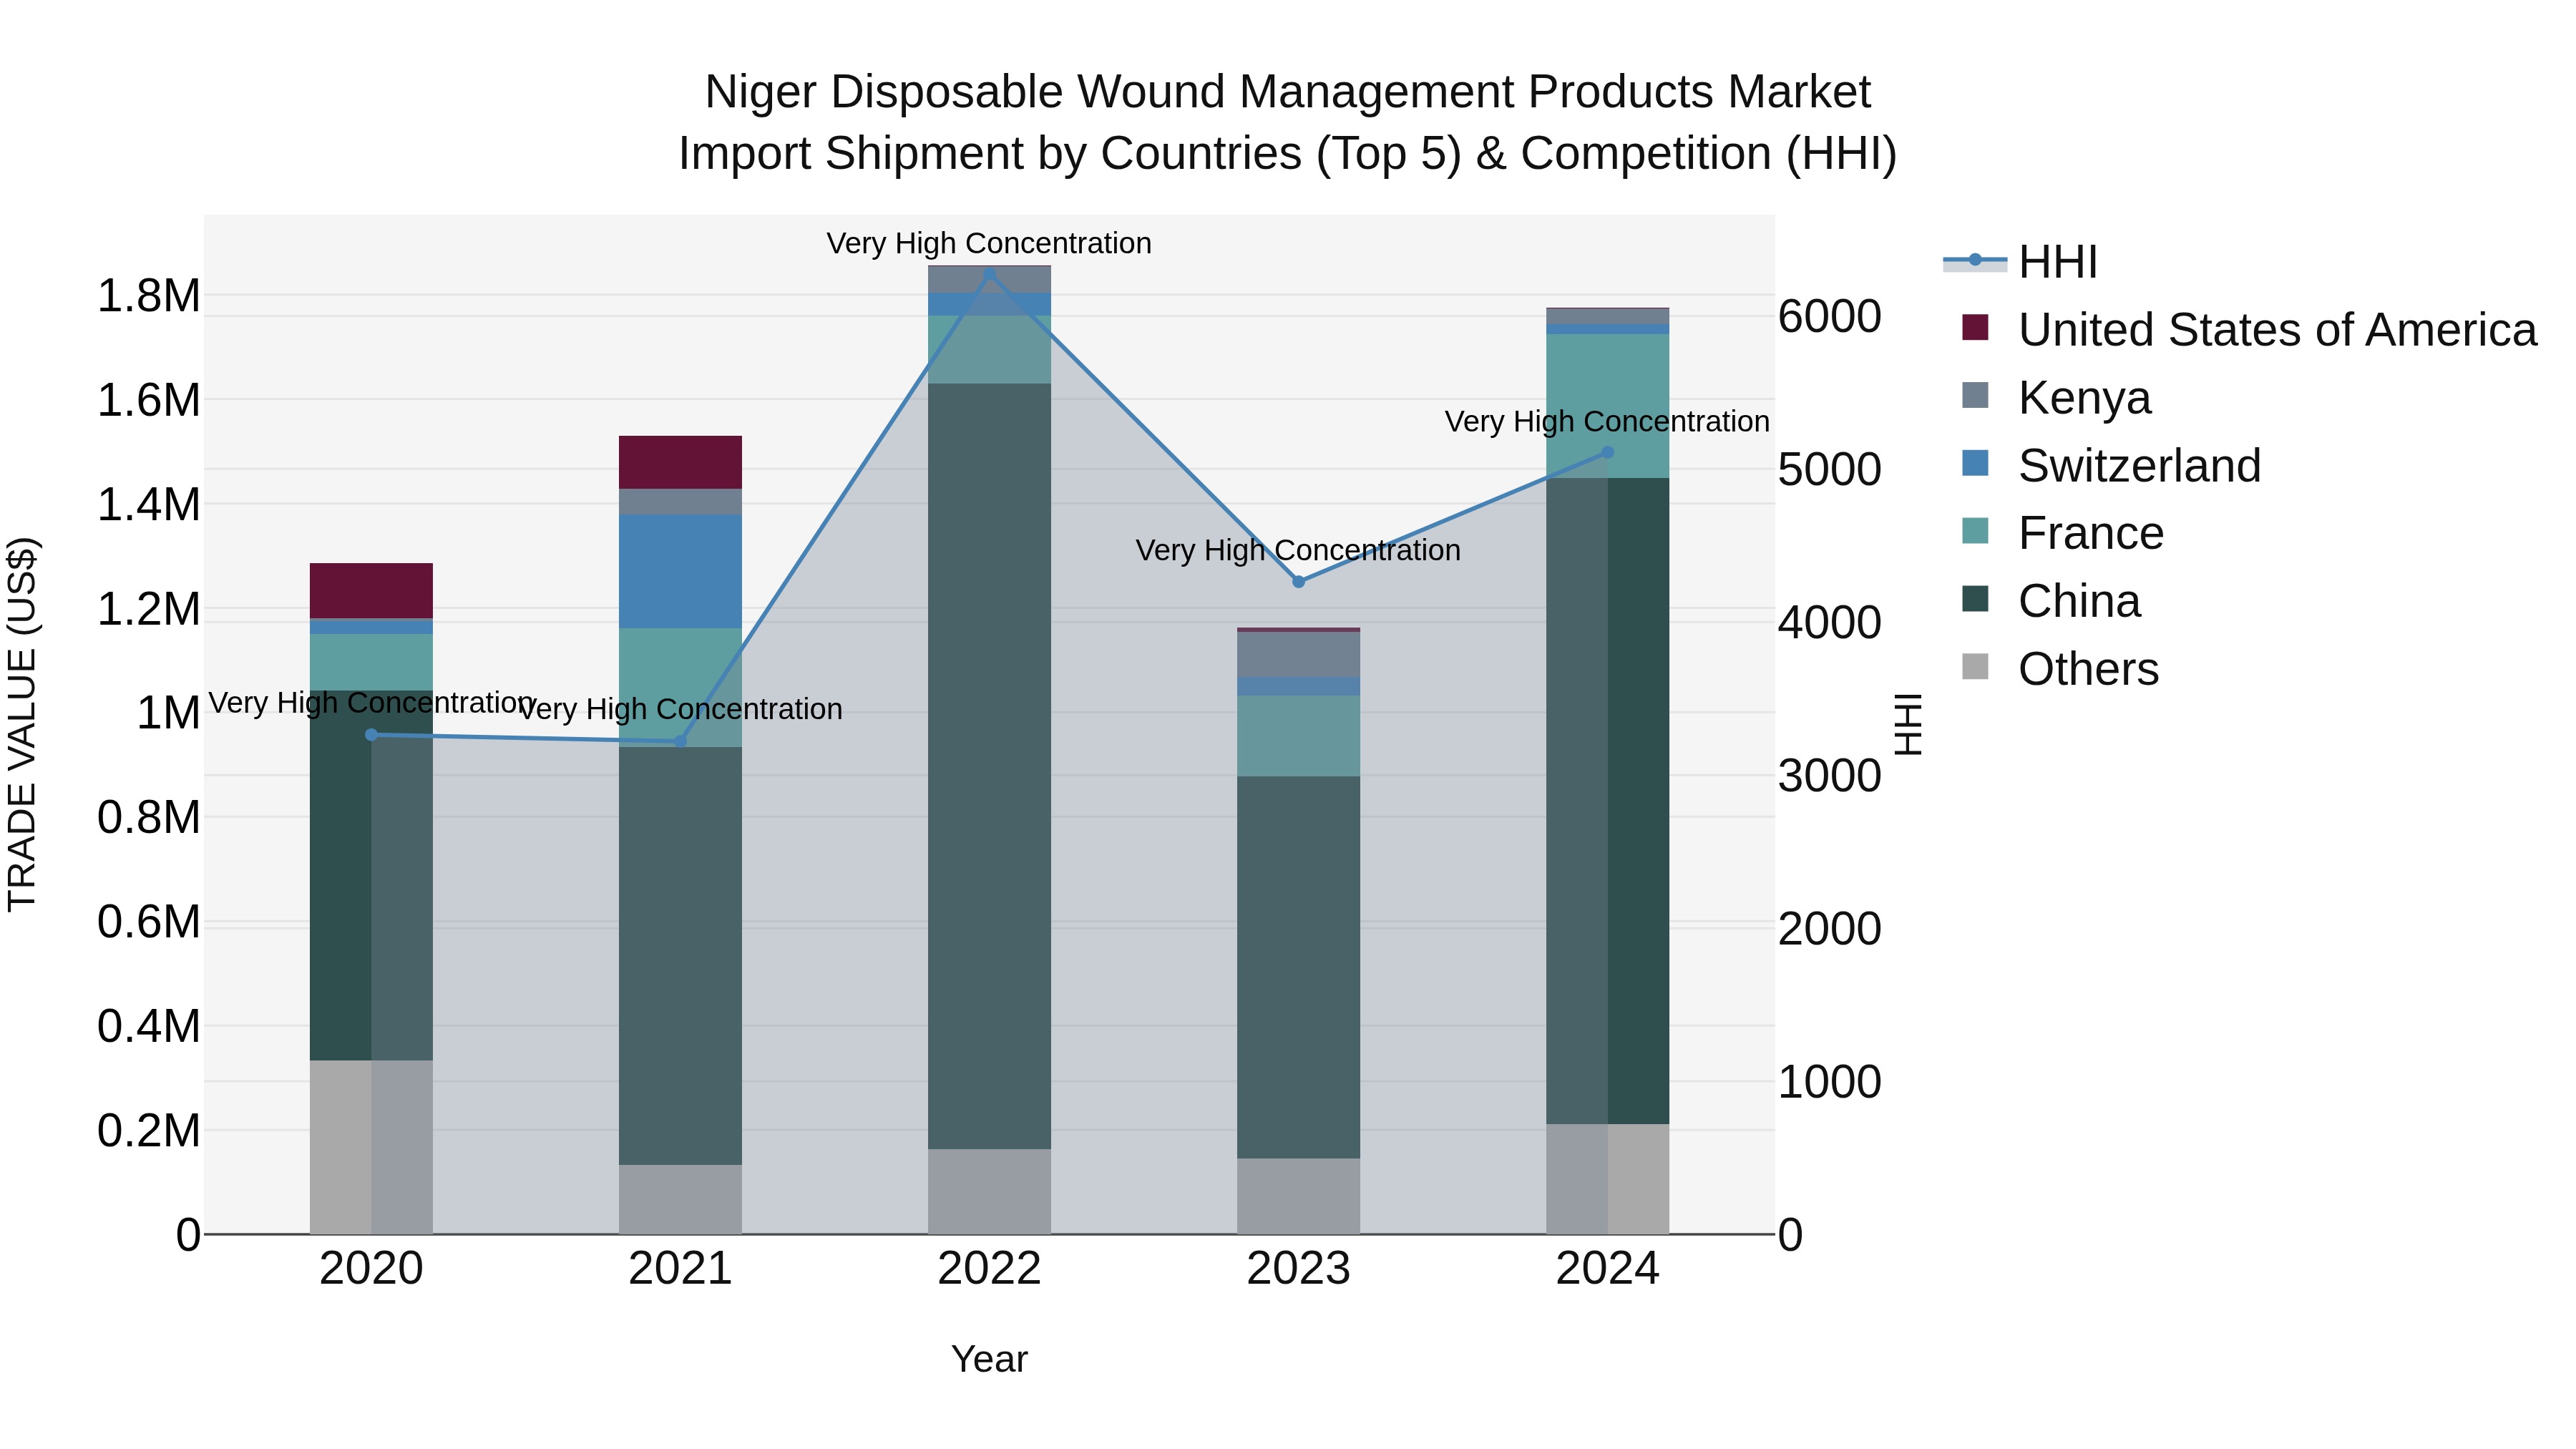The image size is (2576, 1449).
Task: Click the 2021 x-axis year label
Action: tap(680, 1269)
